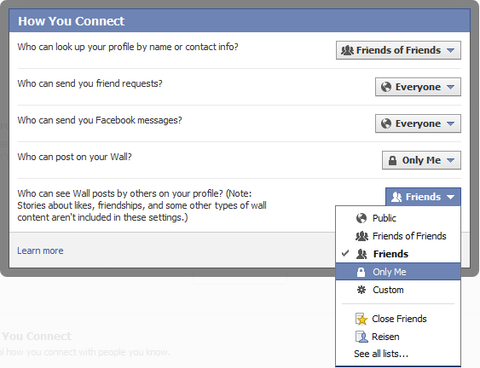
Task: Click the star list icon for Close Friends
Action: [361, 319]
